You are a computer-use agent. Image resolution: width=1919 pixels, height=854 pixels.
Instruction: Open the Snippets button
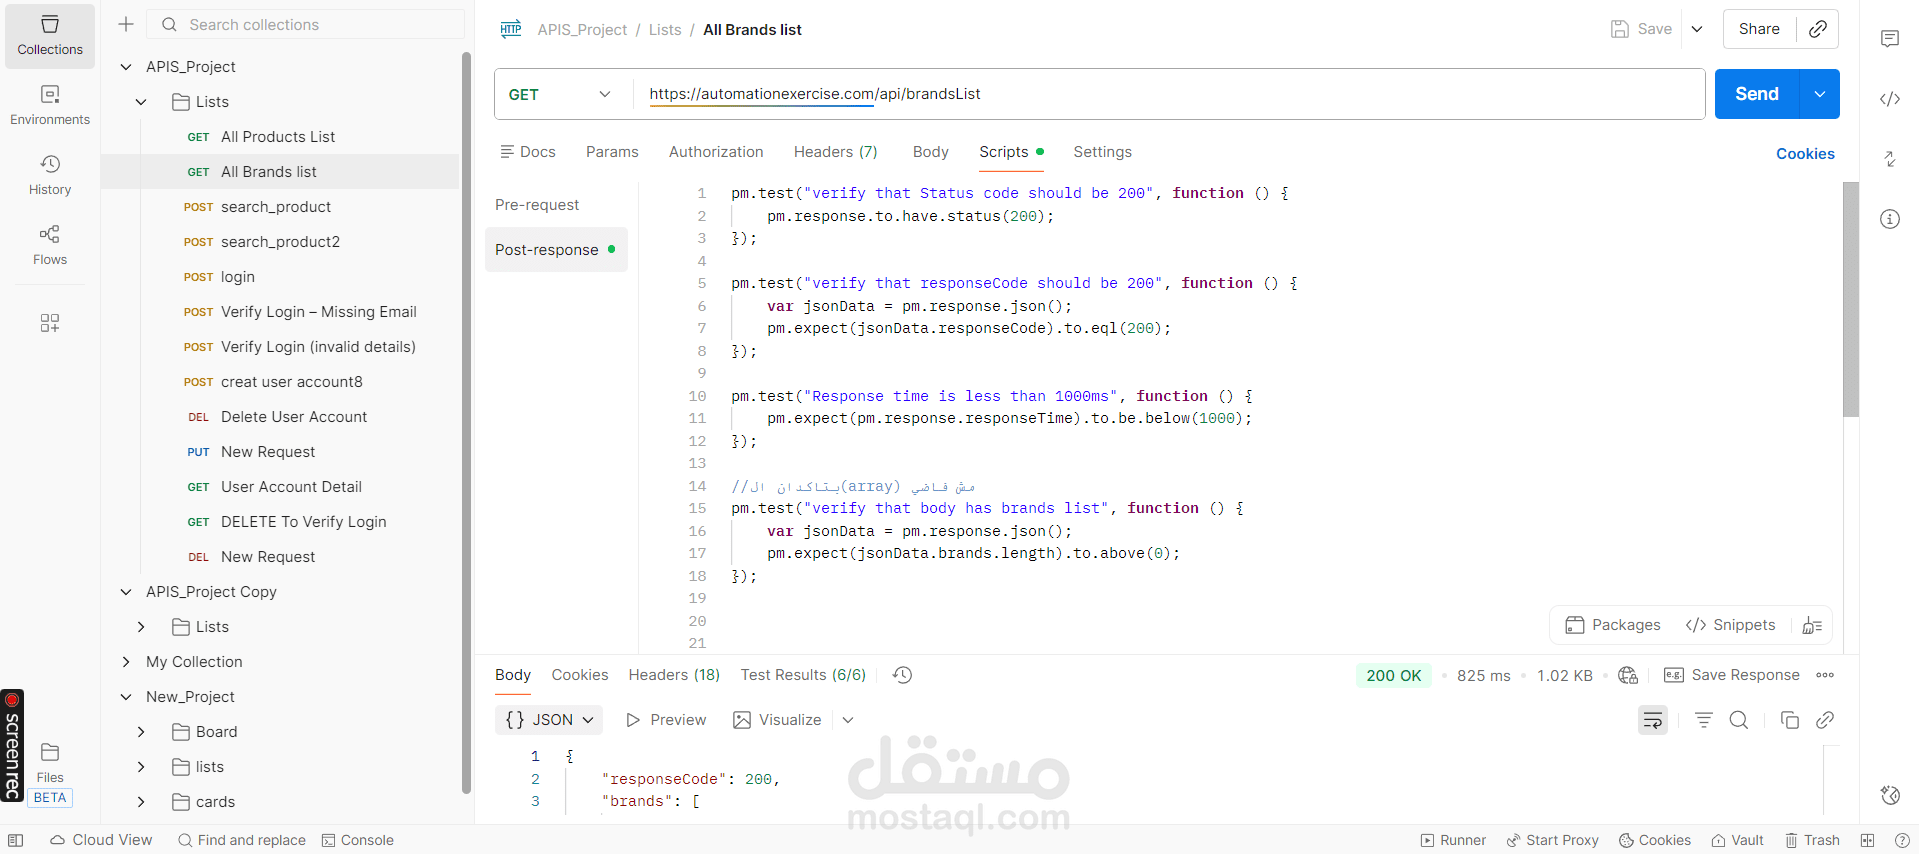pos(1730,625)
